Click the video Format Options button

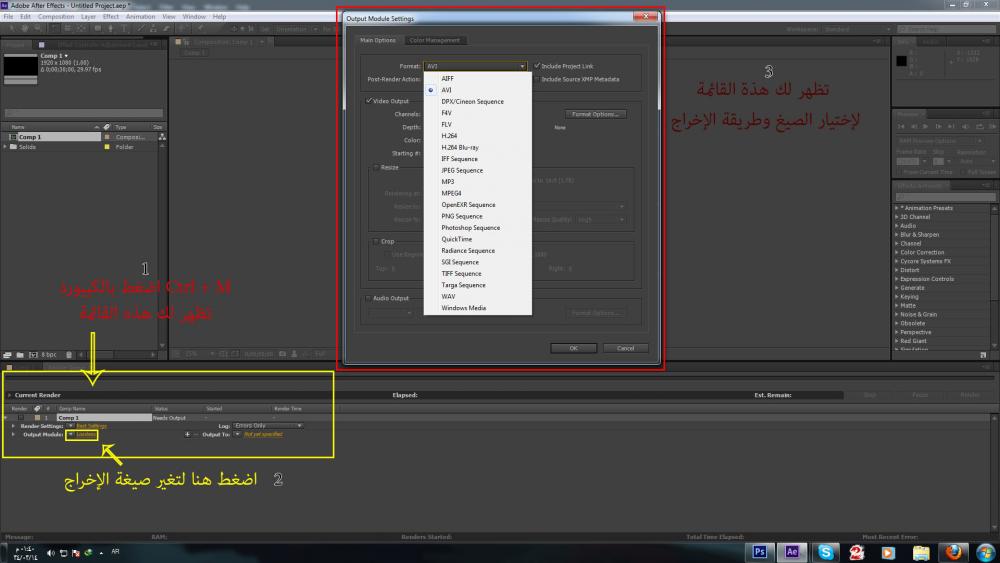(595, 114)
